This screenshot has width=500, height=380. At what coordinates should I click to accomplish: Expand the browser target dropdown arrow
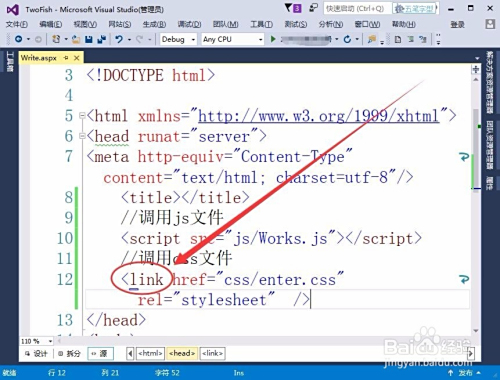[x=337, y=39]
